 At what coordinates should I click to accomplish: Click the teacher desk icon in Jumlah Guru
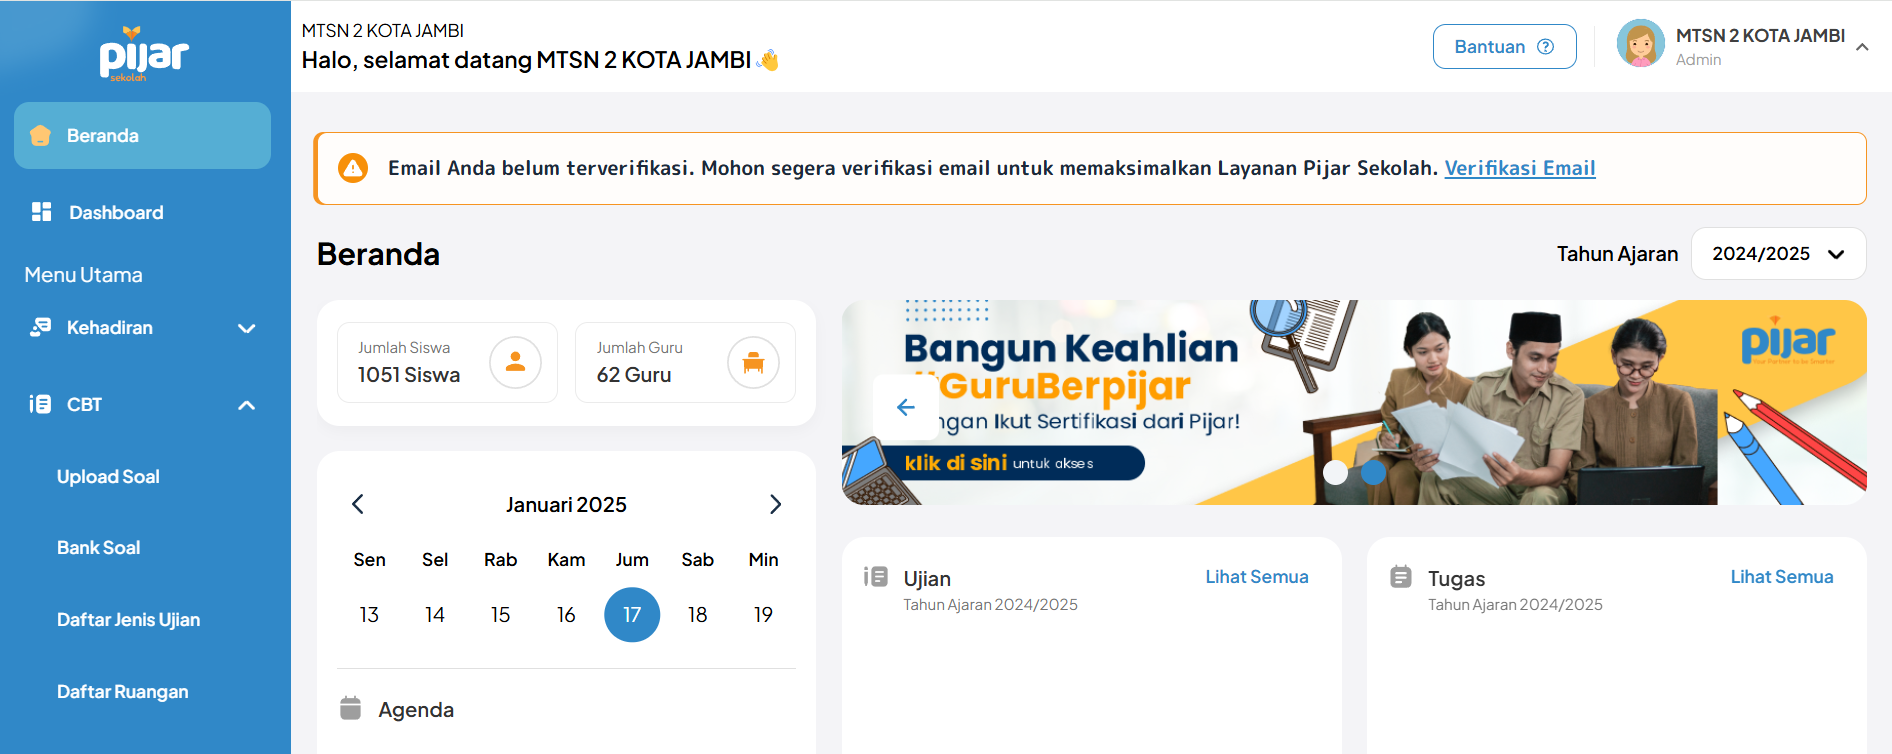coord(753,362)
